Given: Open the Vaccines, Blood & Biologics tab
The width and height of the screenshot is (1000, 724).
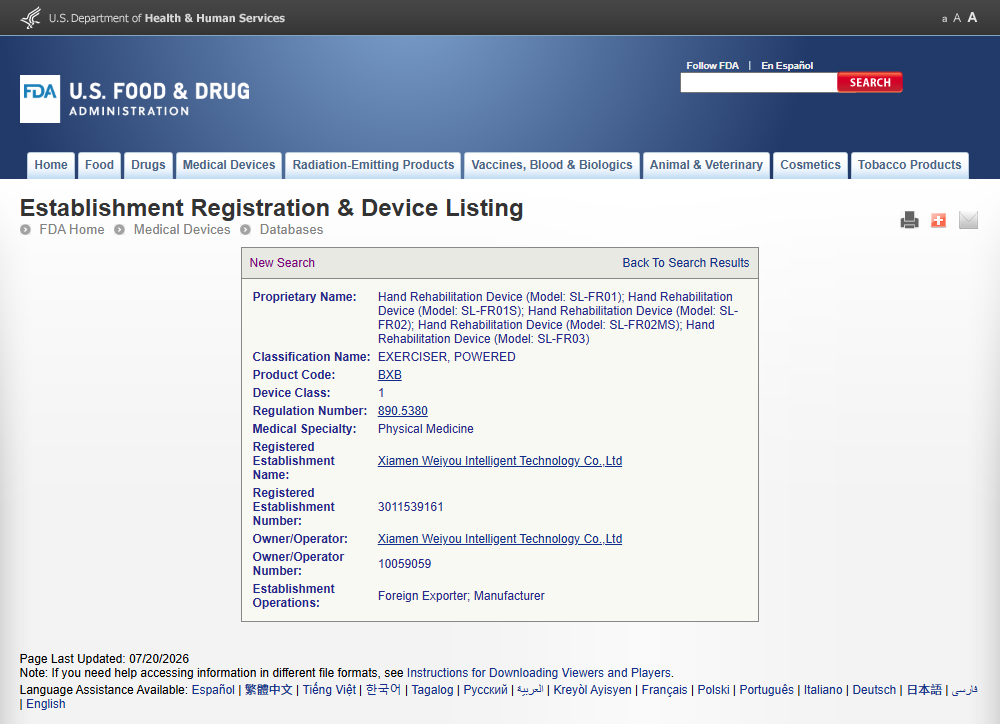Looking at the screenshot, I should pos(552,165).
